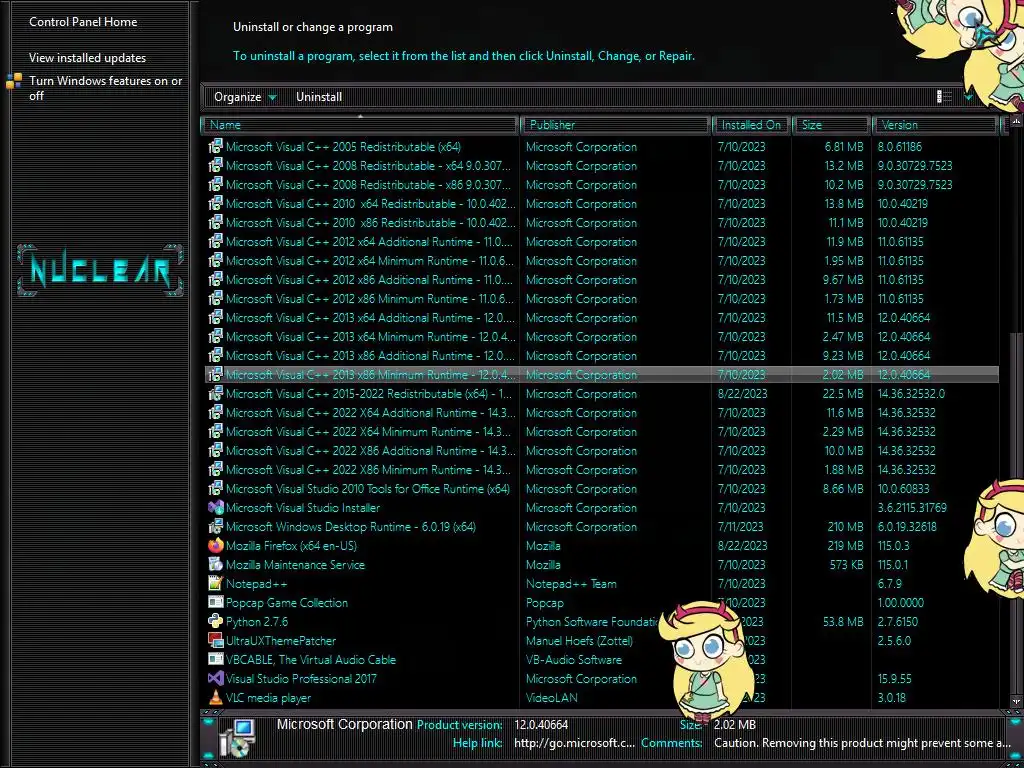Click the VBCABLE Virtual Audio Cable icon

[216, 660]
